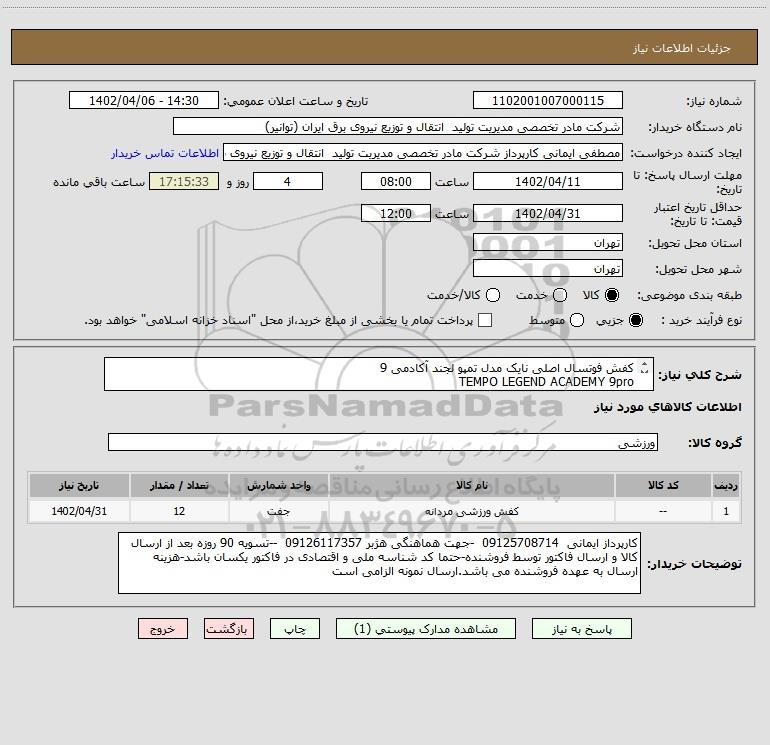The height and width of the screenshot is (745, 770).
Task: Click the delivery city field تهران
Action: pos(548,268)
